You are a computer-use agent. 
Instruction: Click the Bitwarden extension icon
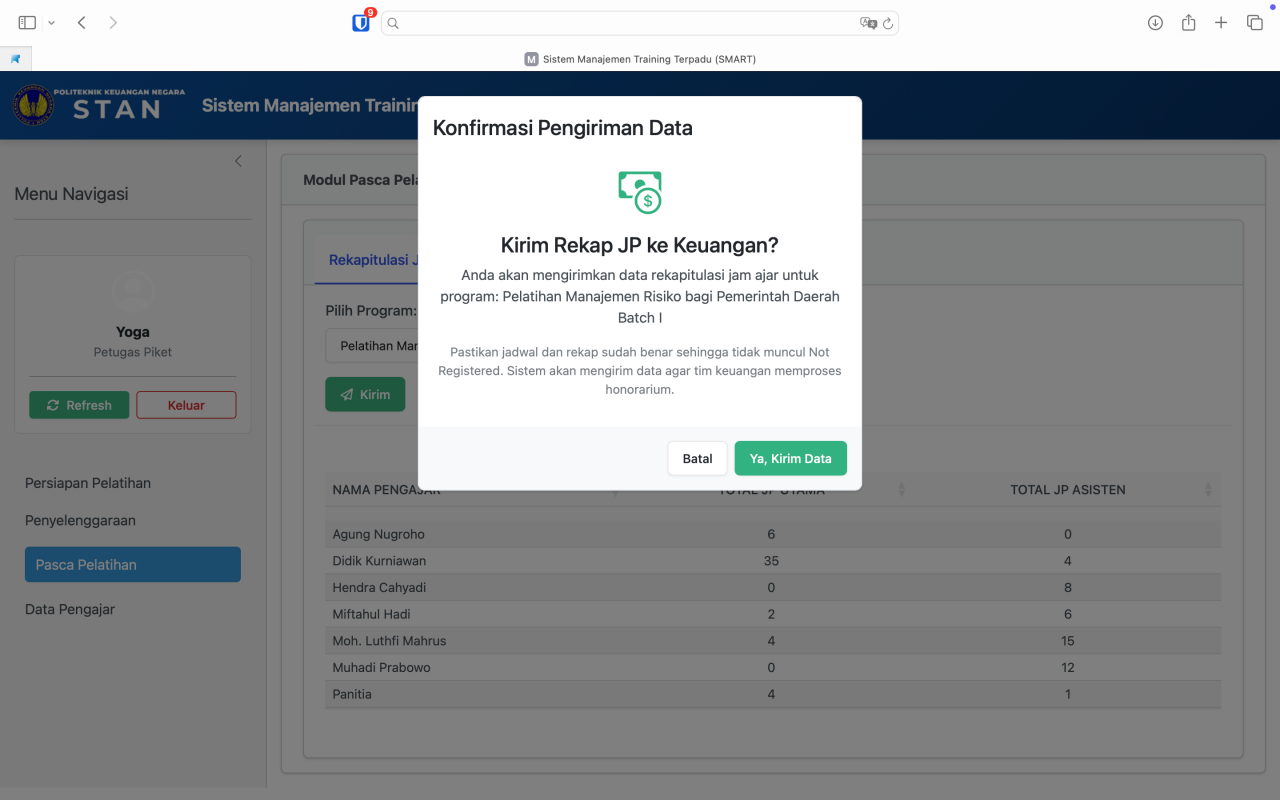pyautogui.click(x=361, y=23)
